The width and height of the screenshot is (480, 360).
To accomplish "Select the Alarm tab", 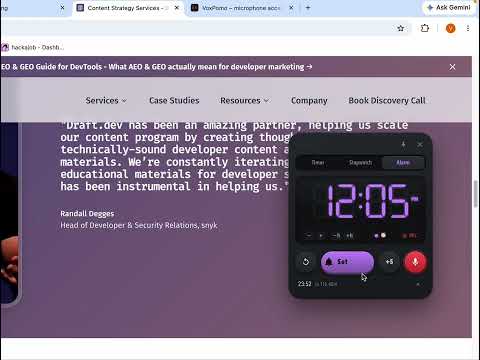I will (x=403, y=163).
